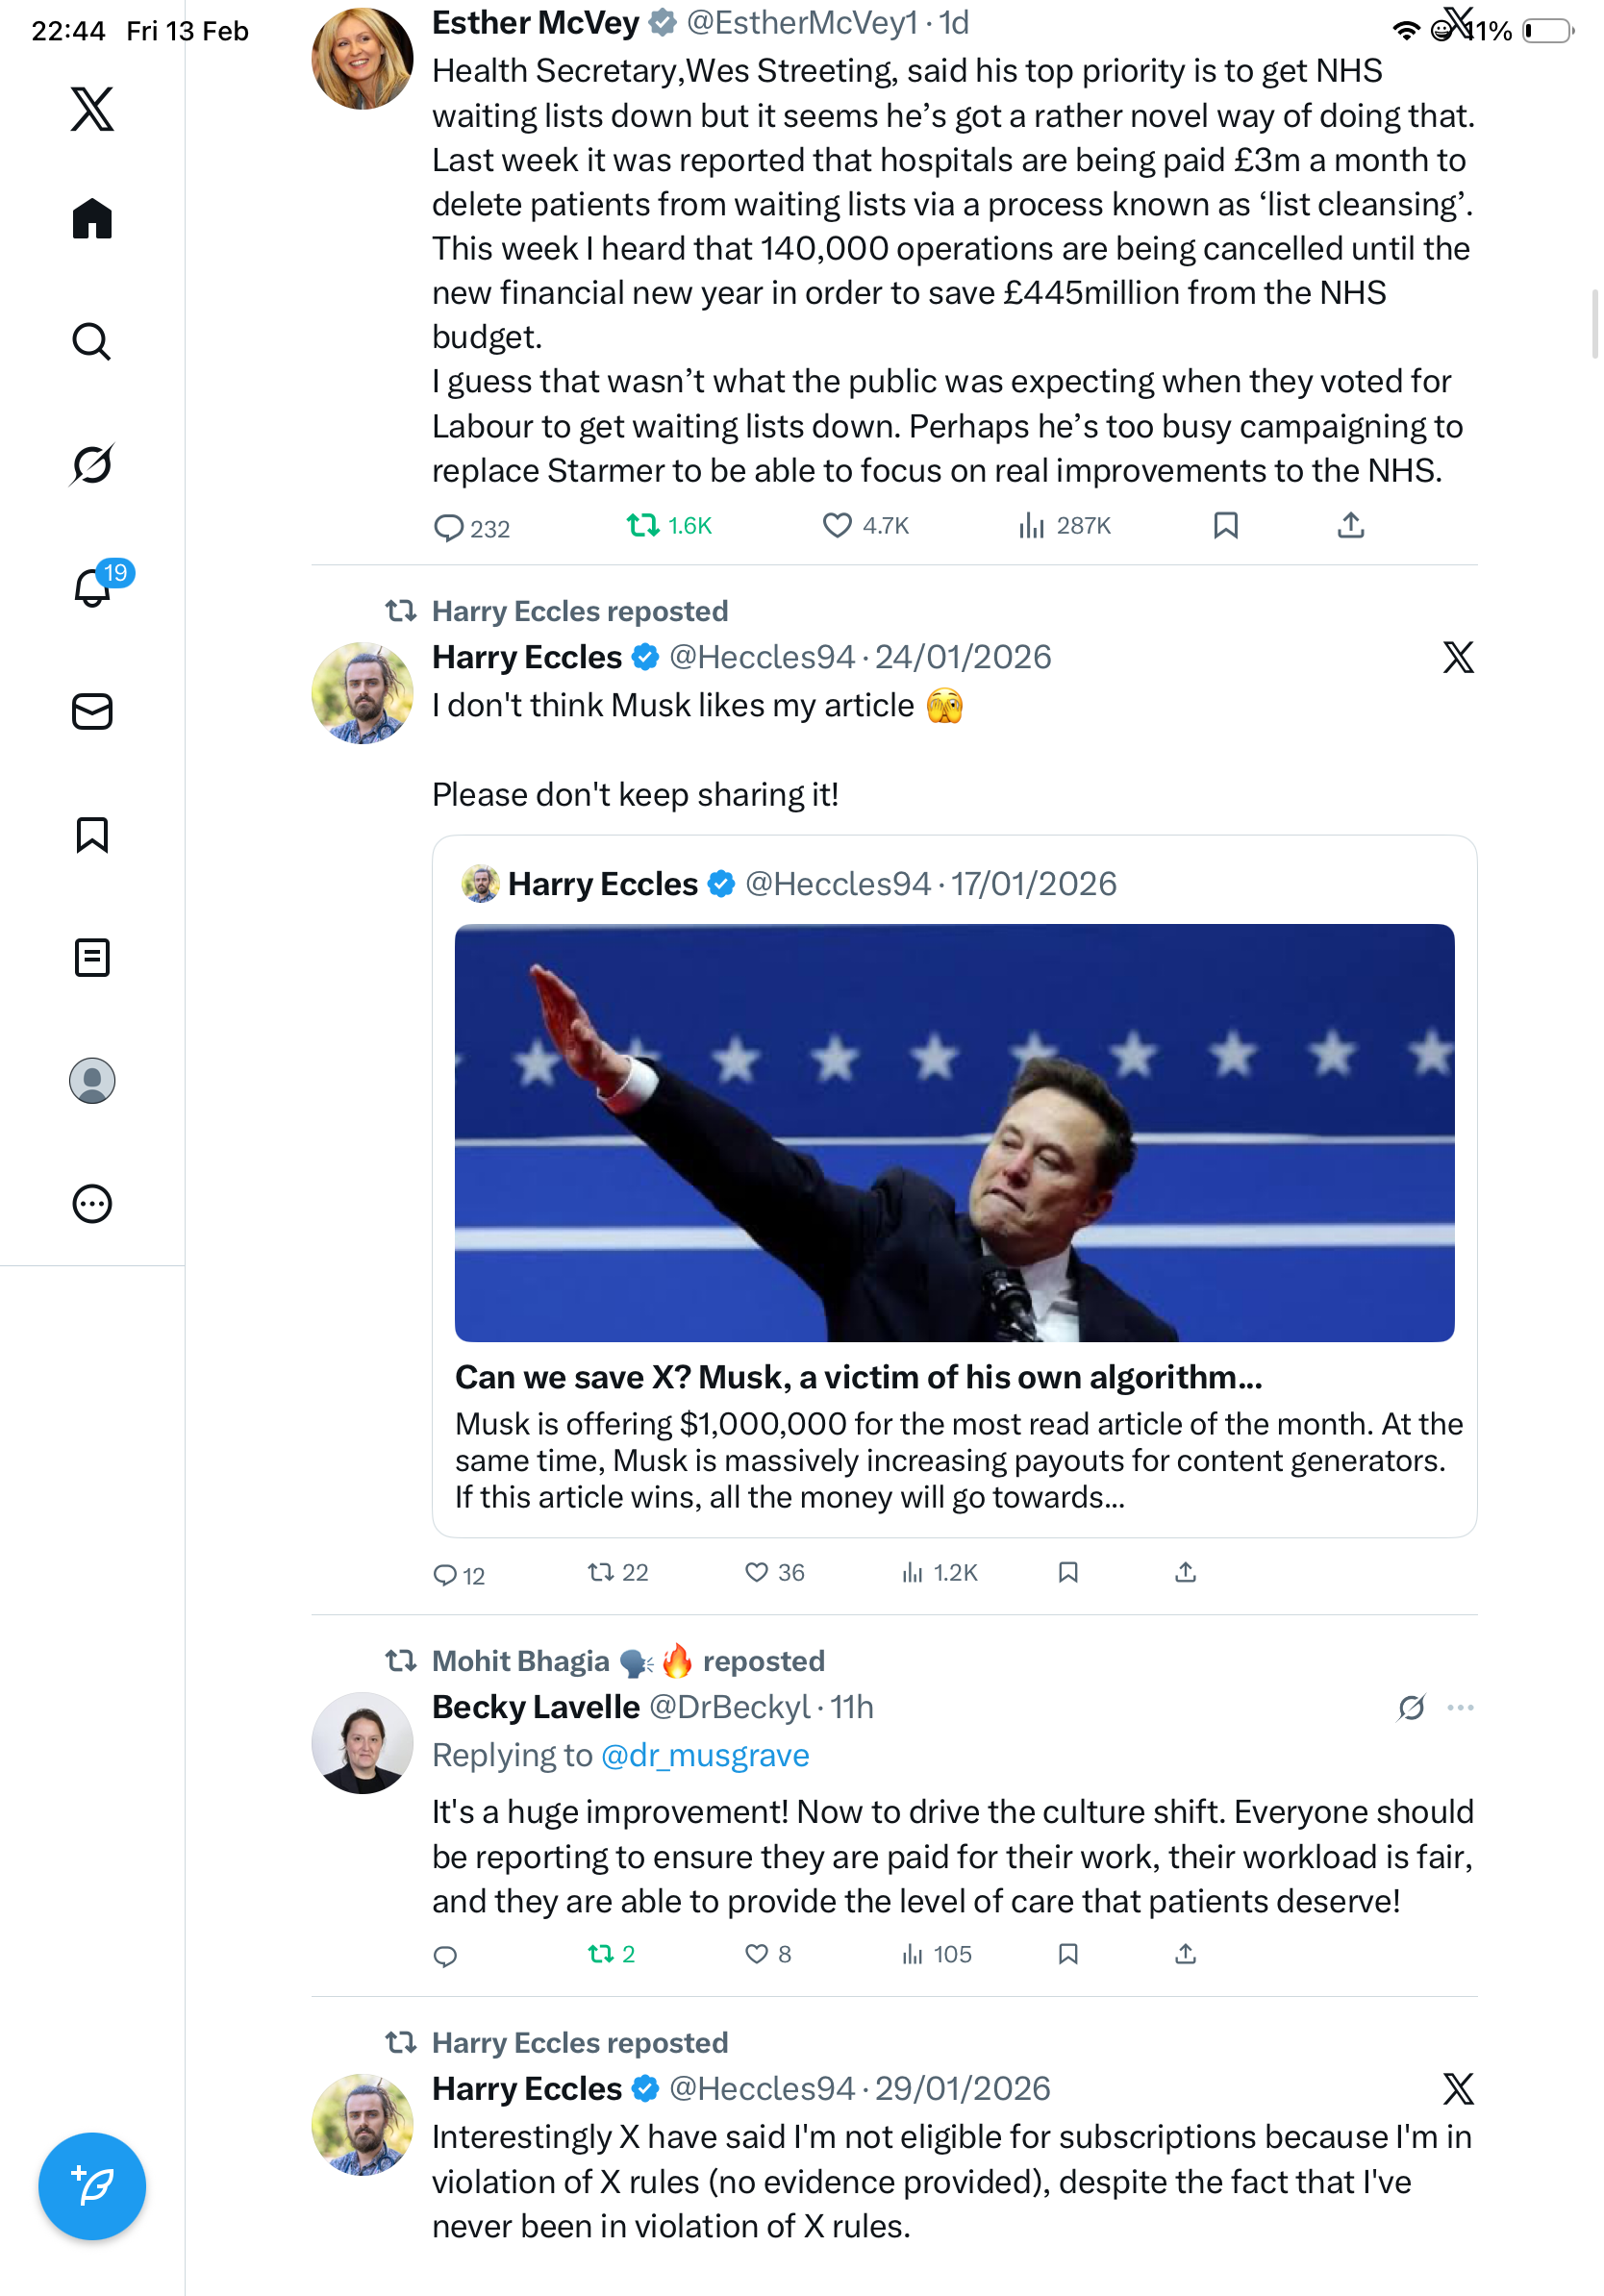The width and height of the screenshot is (1604, 2296).
Task: Bookmark Becky Lavelle's reply
Action: (1067, 1954)
